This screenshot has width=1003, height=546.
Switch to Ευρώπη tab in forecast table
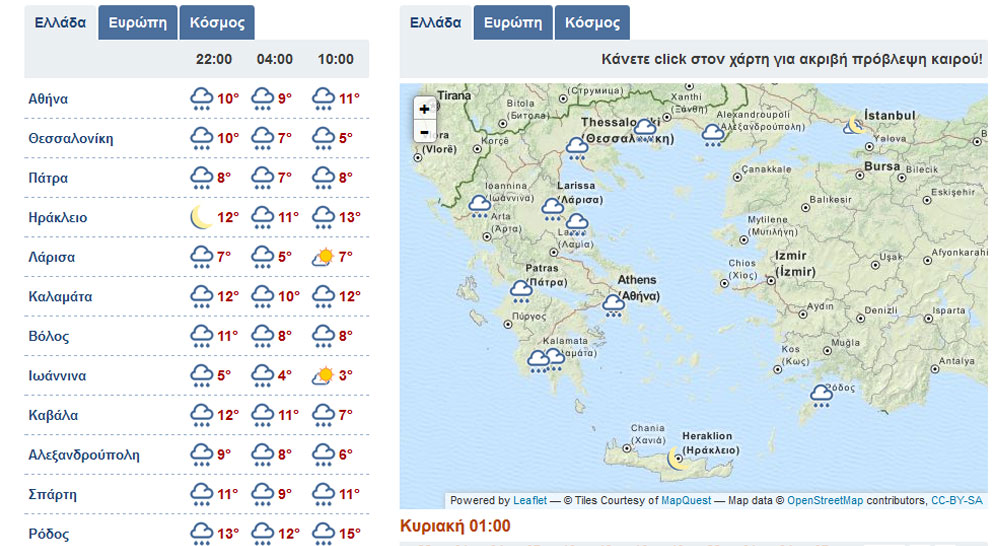(138, 22)
